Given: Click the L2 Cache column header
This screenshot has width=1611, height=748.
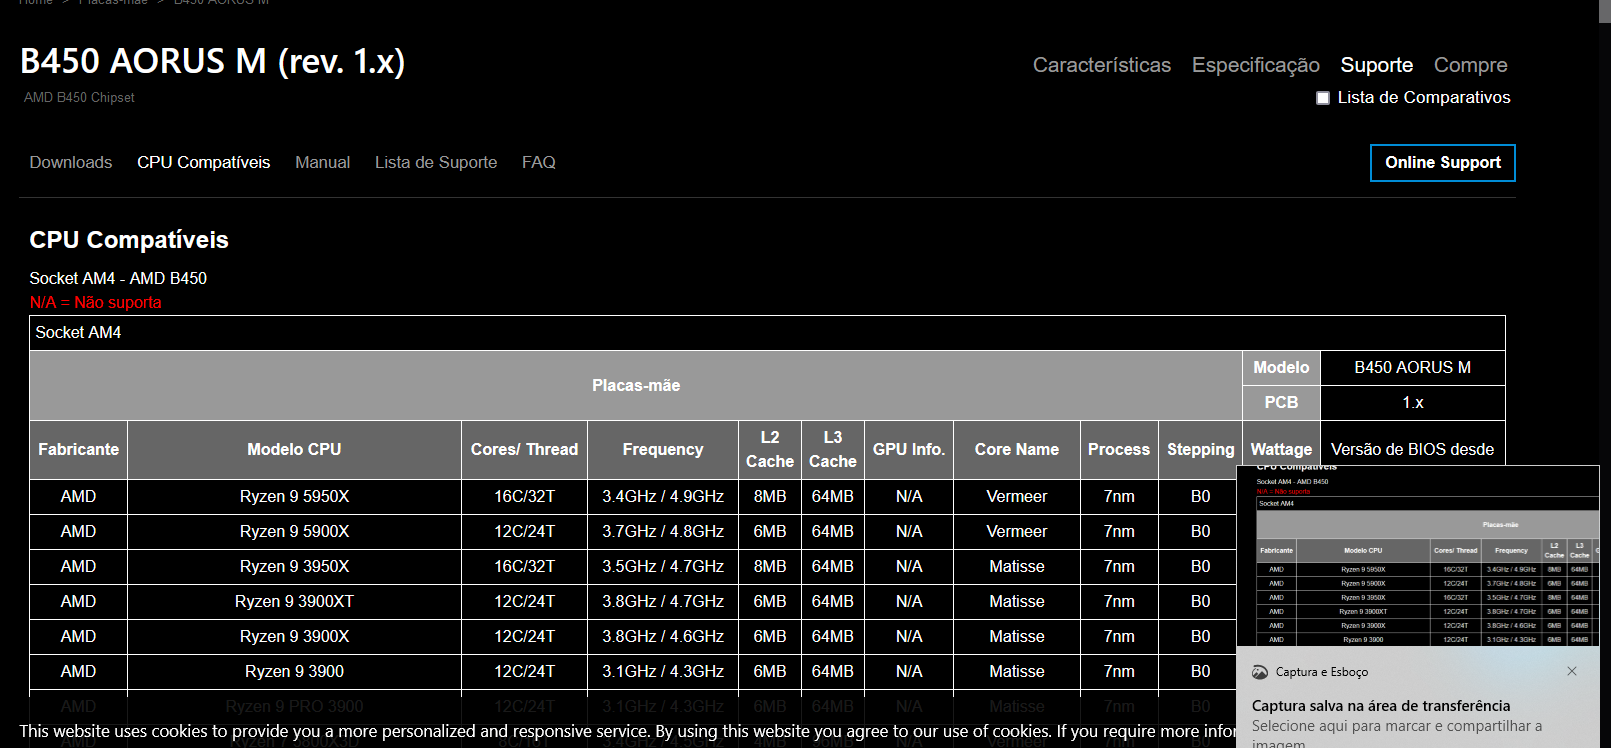Looking at the screenshot, I should click(x=770, y=450).
